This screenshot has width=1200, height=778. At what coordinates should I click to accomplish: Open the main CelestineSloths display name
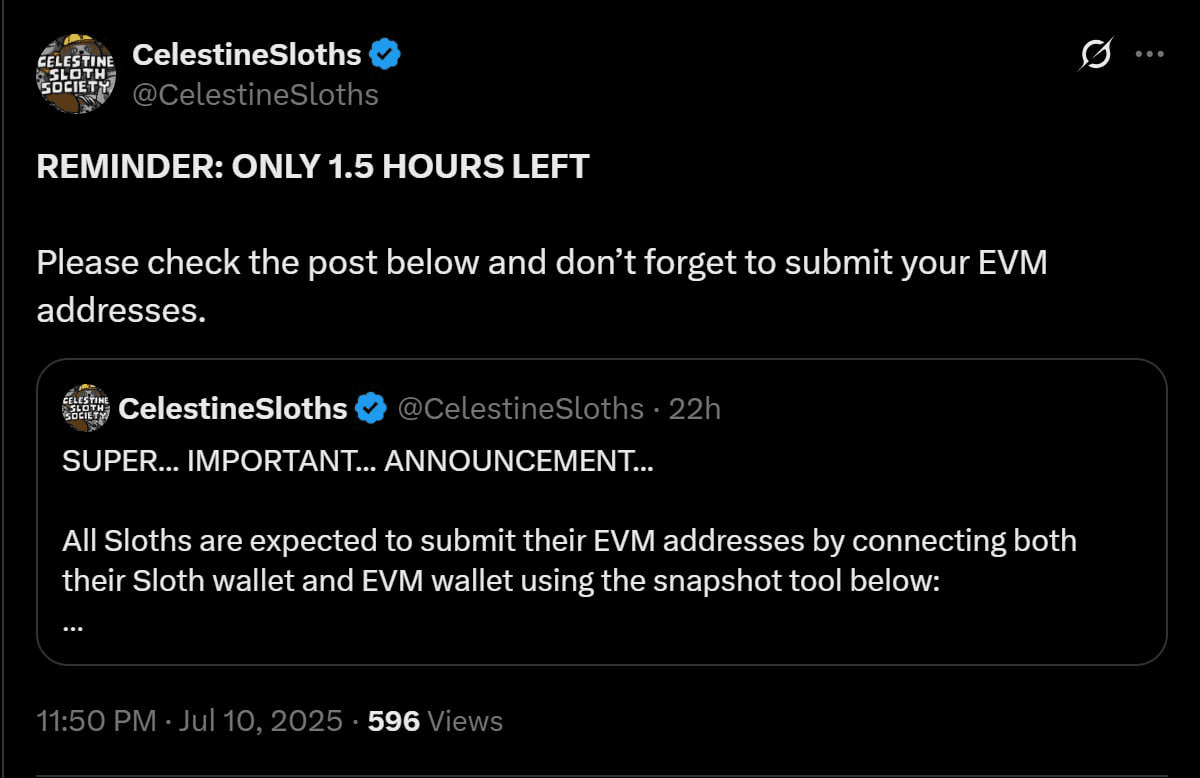tap(247, 54)
